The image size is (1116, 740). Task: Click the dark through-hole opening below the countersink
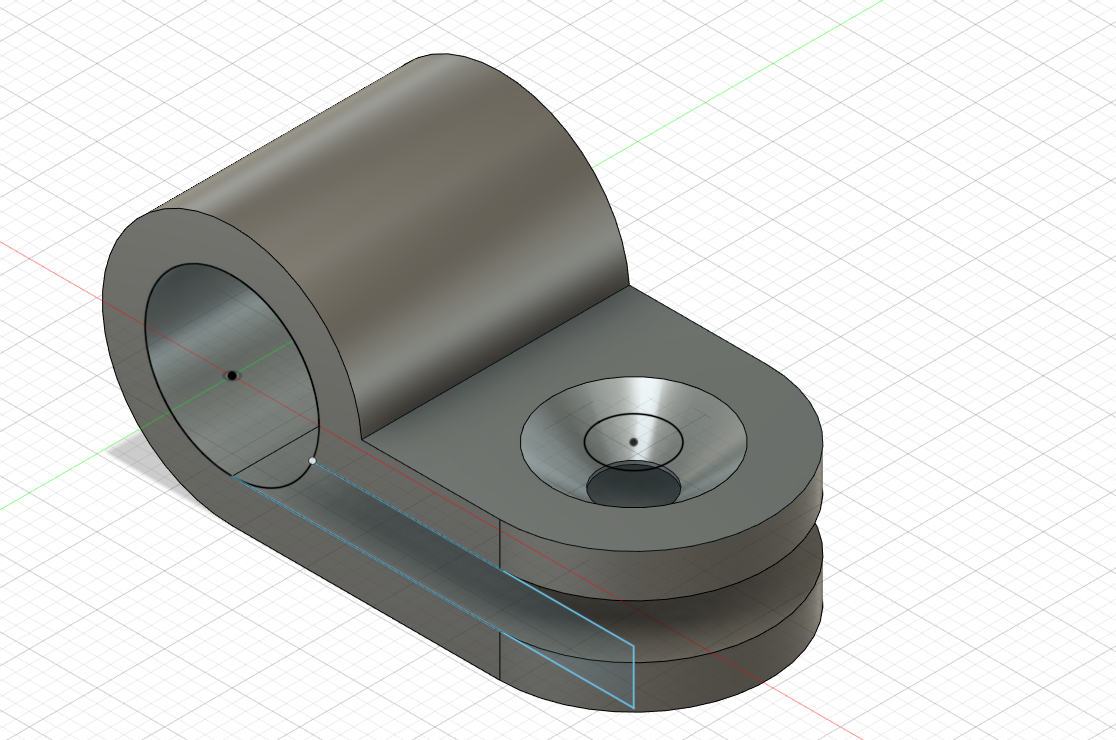pyautogui.click(x=633, y=487)
